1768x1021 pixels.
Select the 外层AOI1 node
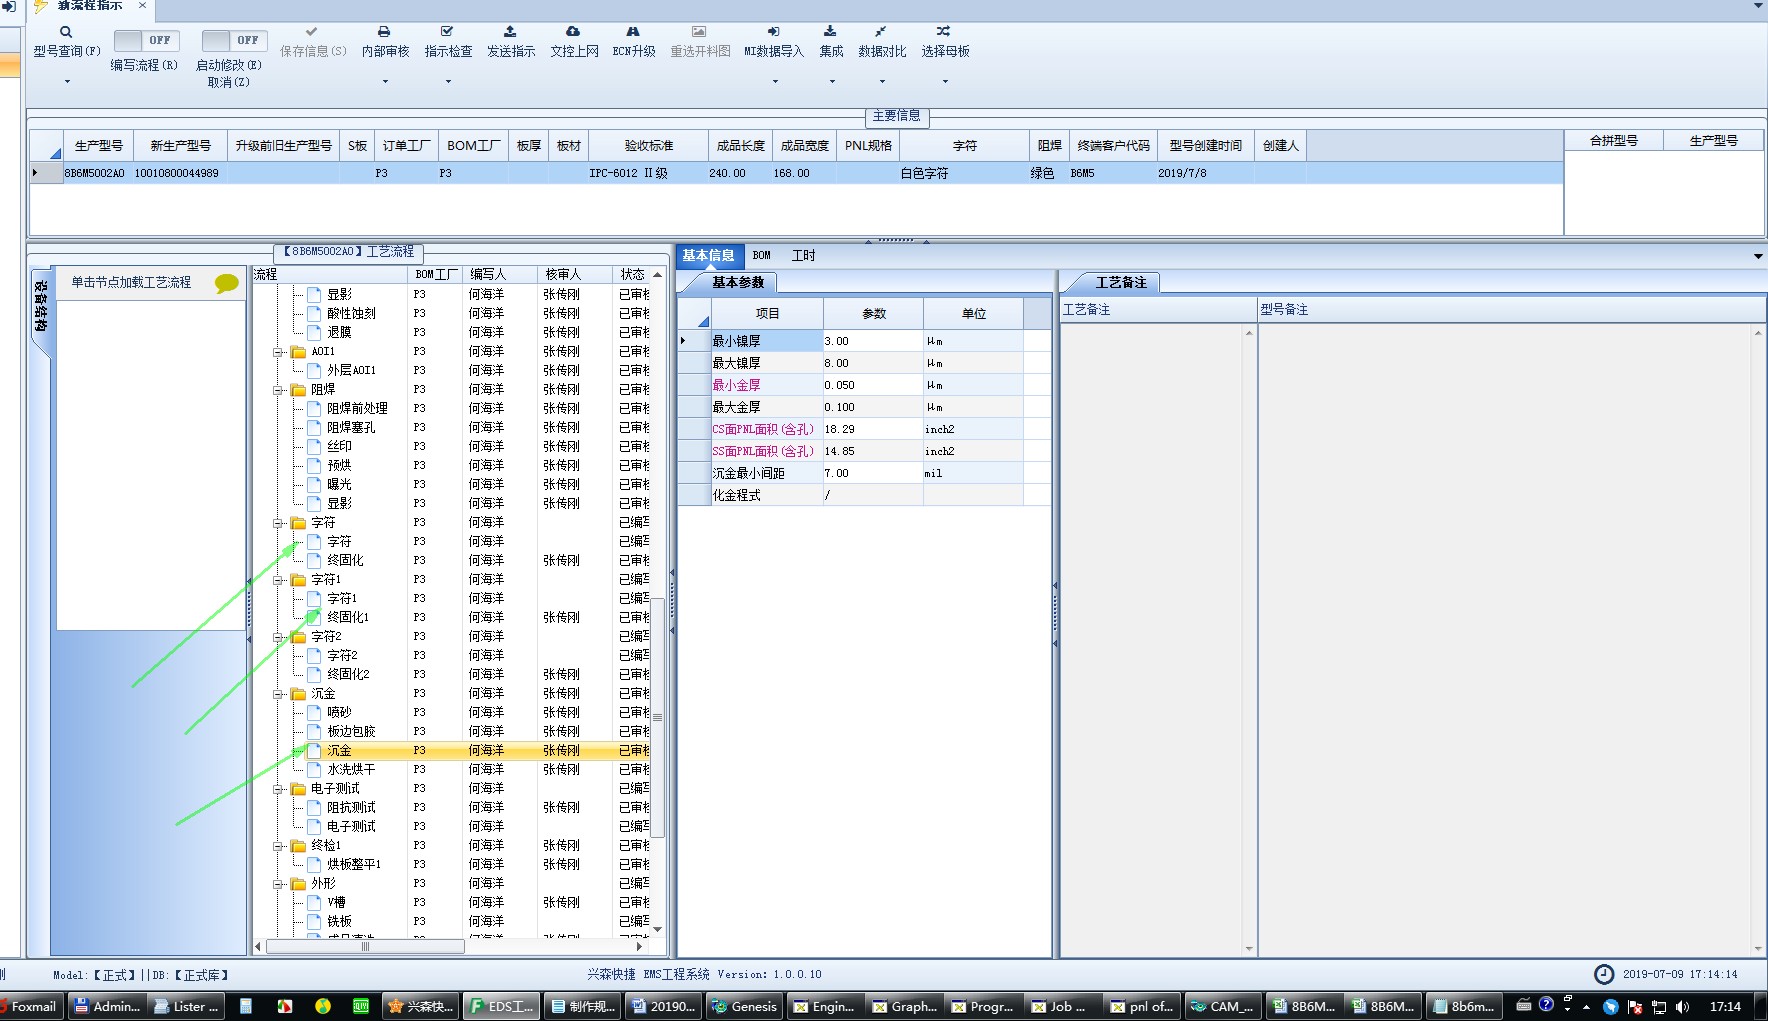(351, 371)
